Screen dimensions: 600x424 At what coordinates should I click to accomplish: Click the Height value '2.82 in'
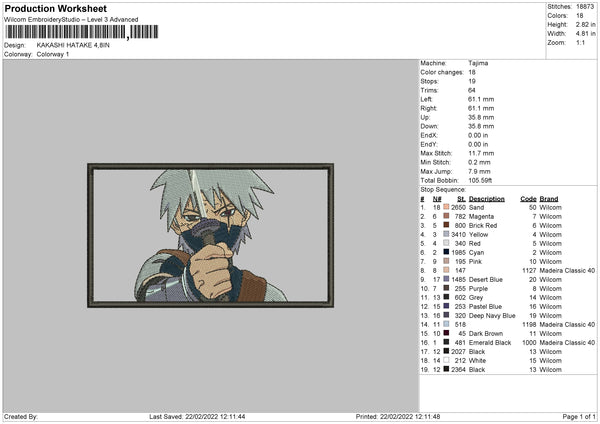coord(585,24)
